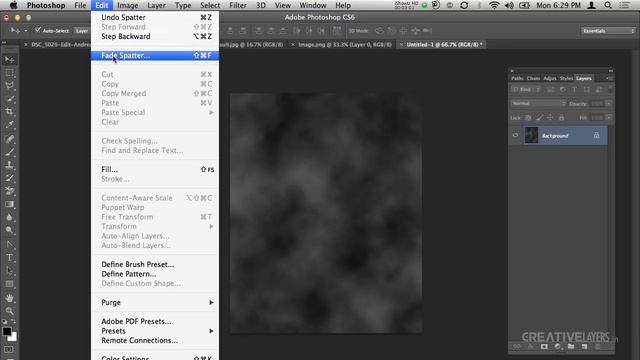Choose Step Backward menu item
This screenshot has width=640, height=360.
(x=155, y=36)
